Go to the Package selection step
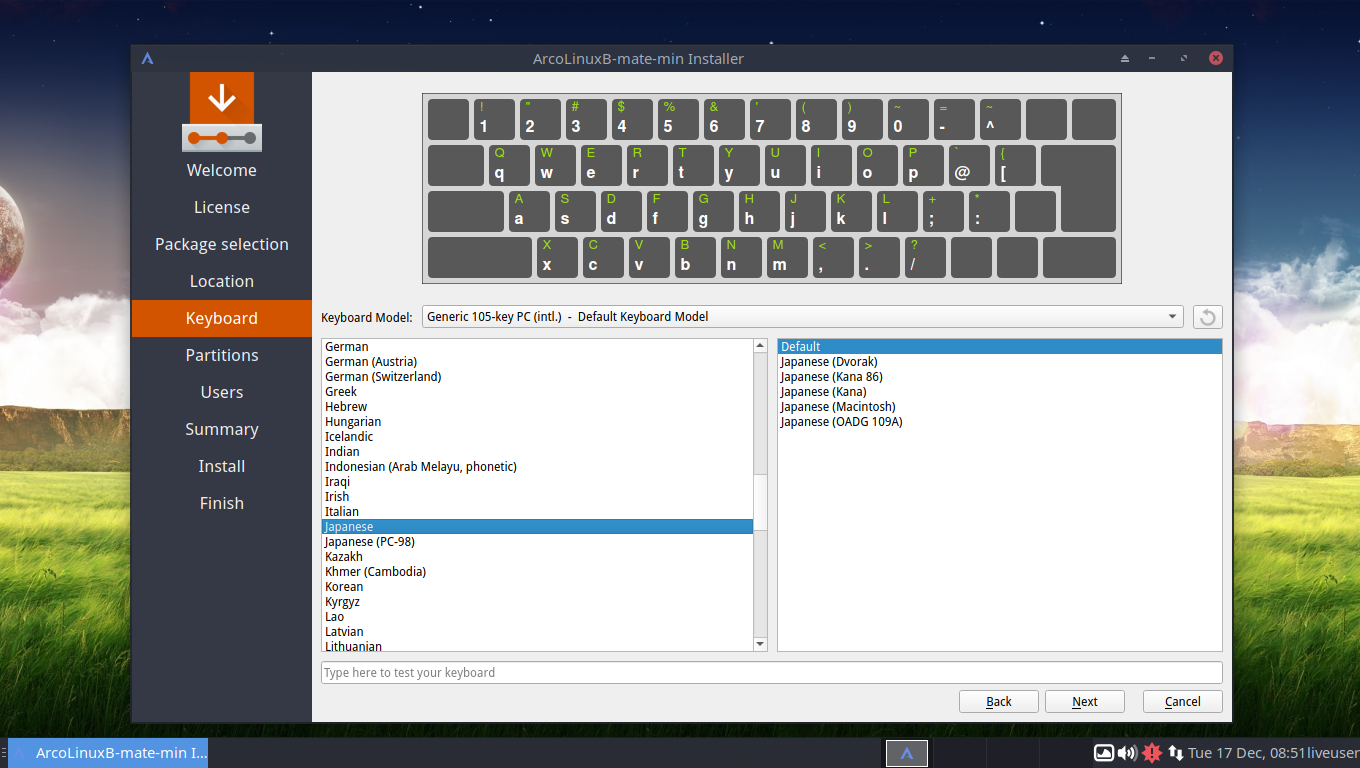Viewport: 1360px width, 768px height. pyautogui.click(x=222, y=244)
